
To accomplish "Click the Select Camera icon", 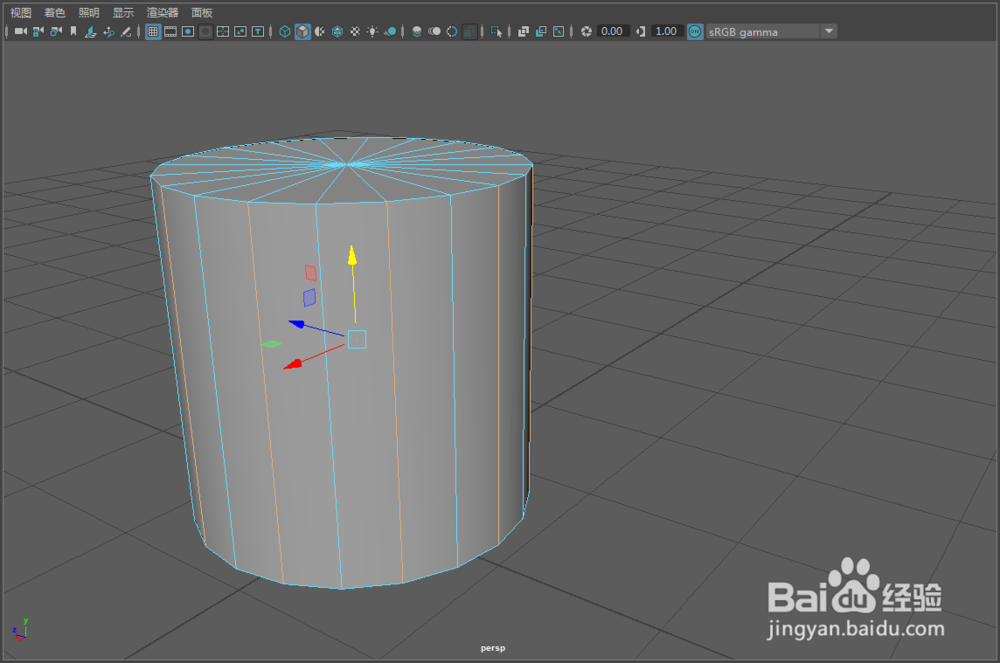I will (x=20, y=31).
